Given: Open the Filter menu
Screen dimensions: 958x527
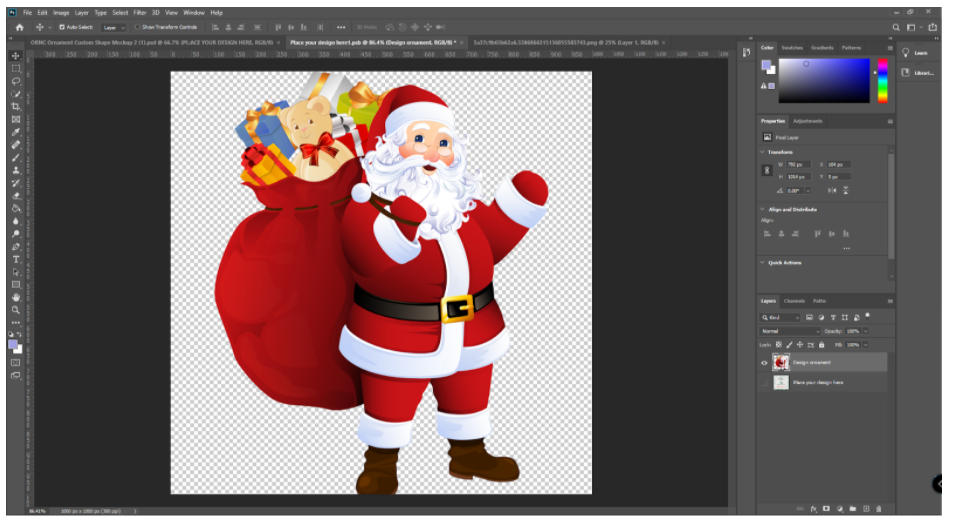Looking at the screenshot, I should tap(140, 12).
